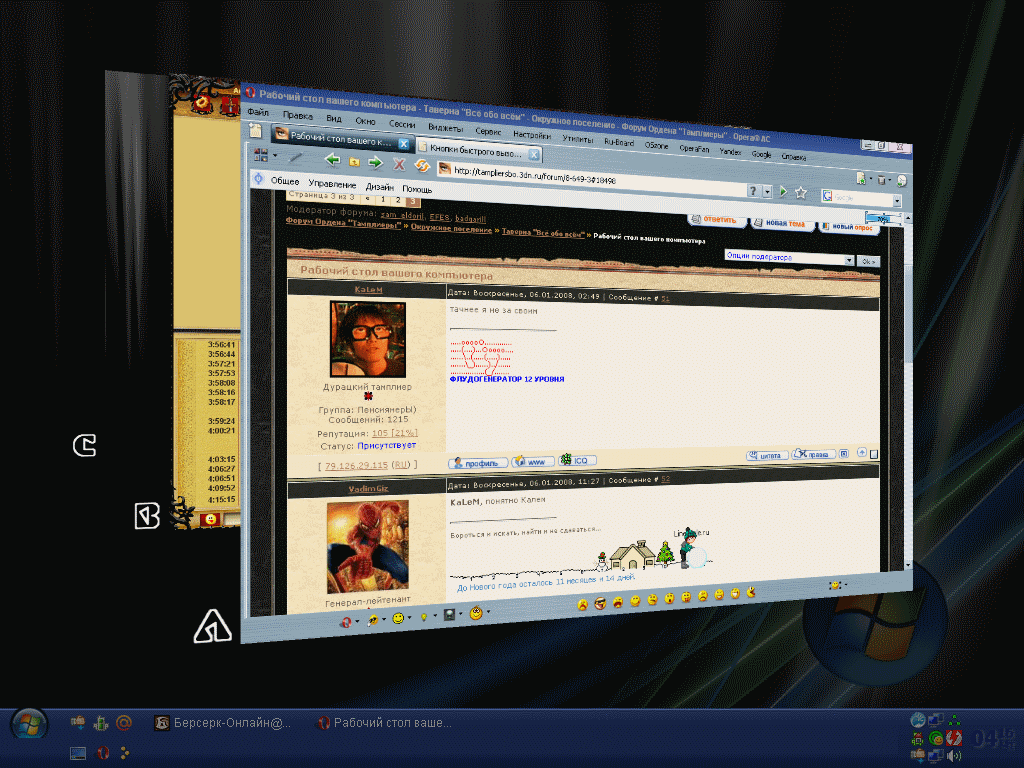Click the green play arrow in address bar
This screenshot has width=1024, height=768.
coord(783,192)
